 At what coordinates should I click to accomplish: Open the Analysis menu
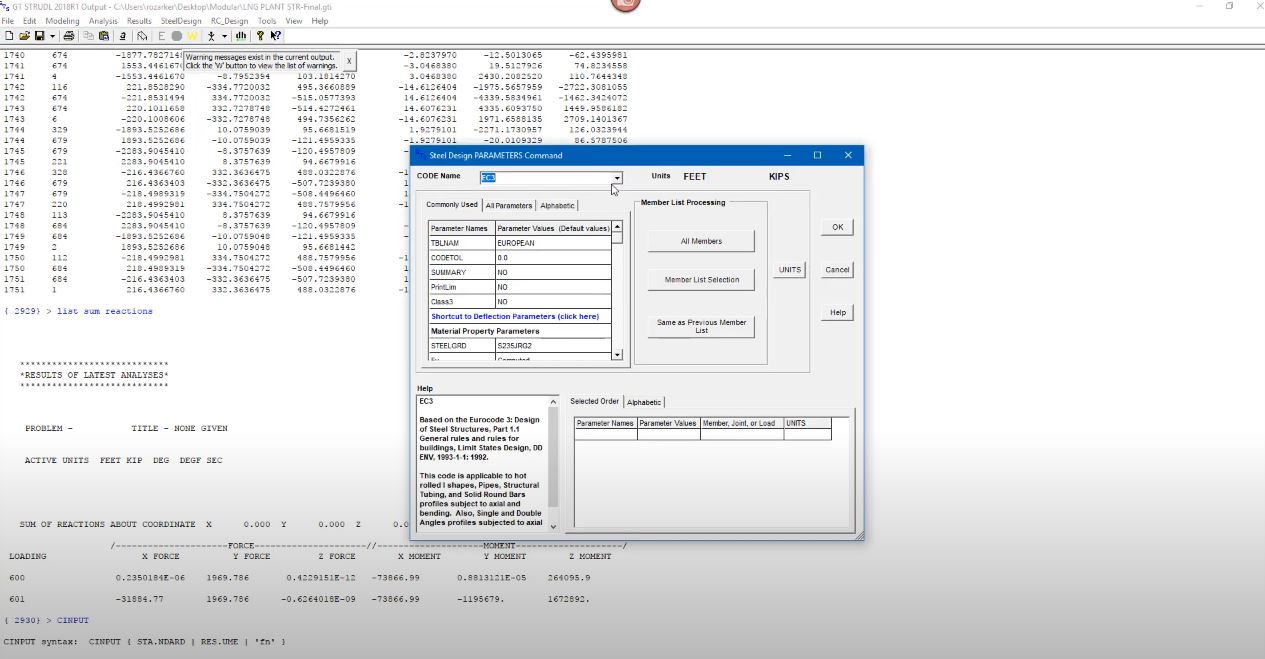click(103, 20)
